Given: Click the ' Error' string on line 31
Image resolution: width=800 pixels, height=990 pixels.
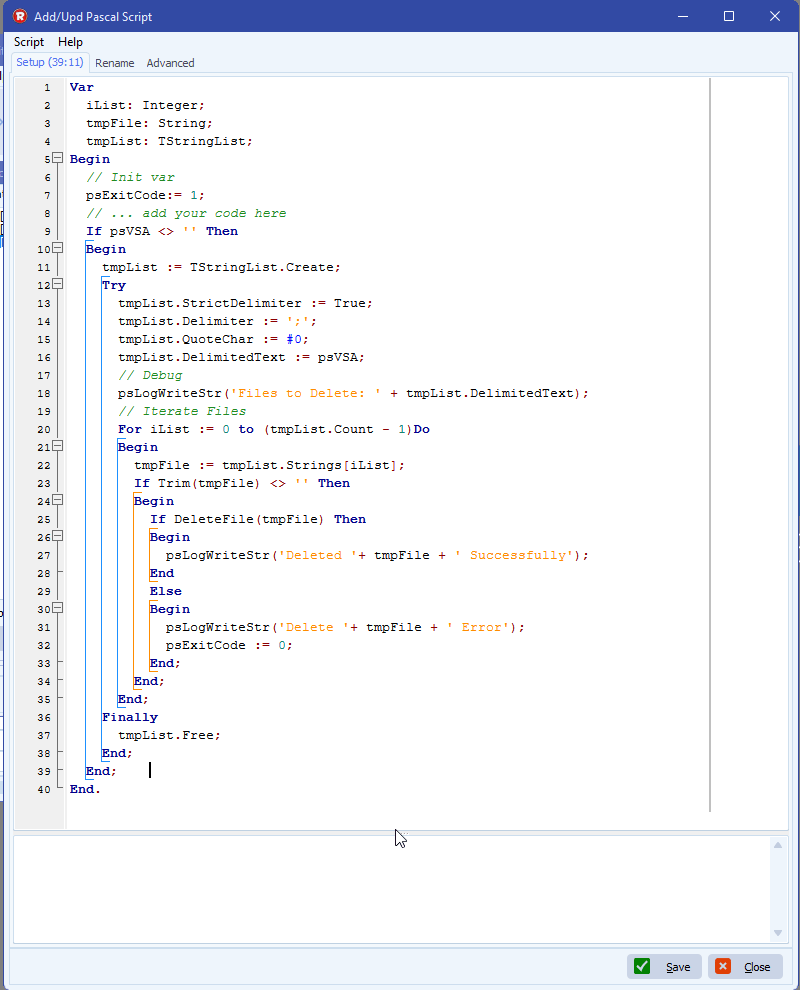Looking at the screenshot, I should pos(478,627).
